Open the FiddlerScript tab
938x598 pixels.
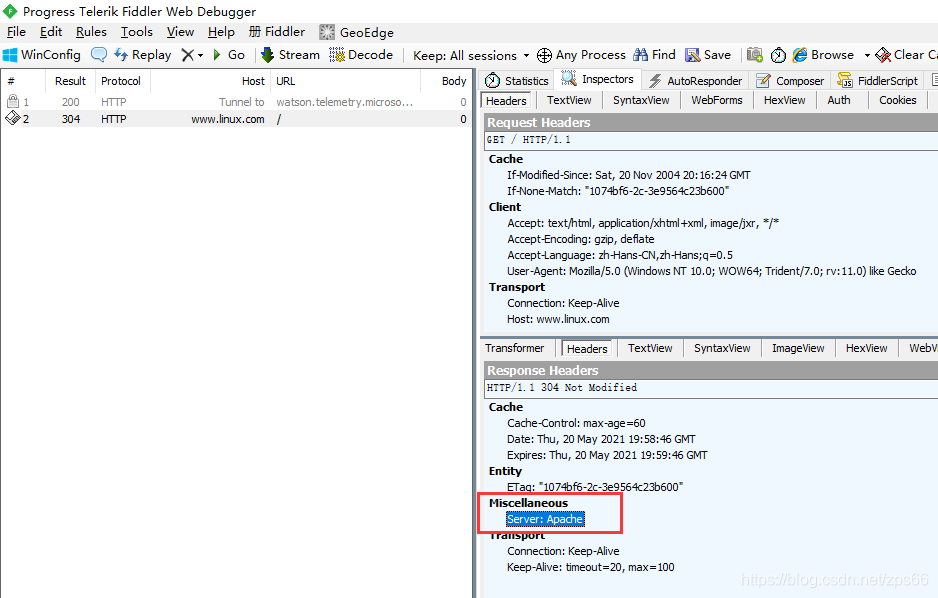[x=877, y=80]
